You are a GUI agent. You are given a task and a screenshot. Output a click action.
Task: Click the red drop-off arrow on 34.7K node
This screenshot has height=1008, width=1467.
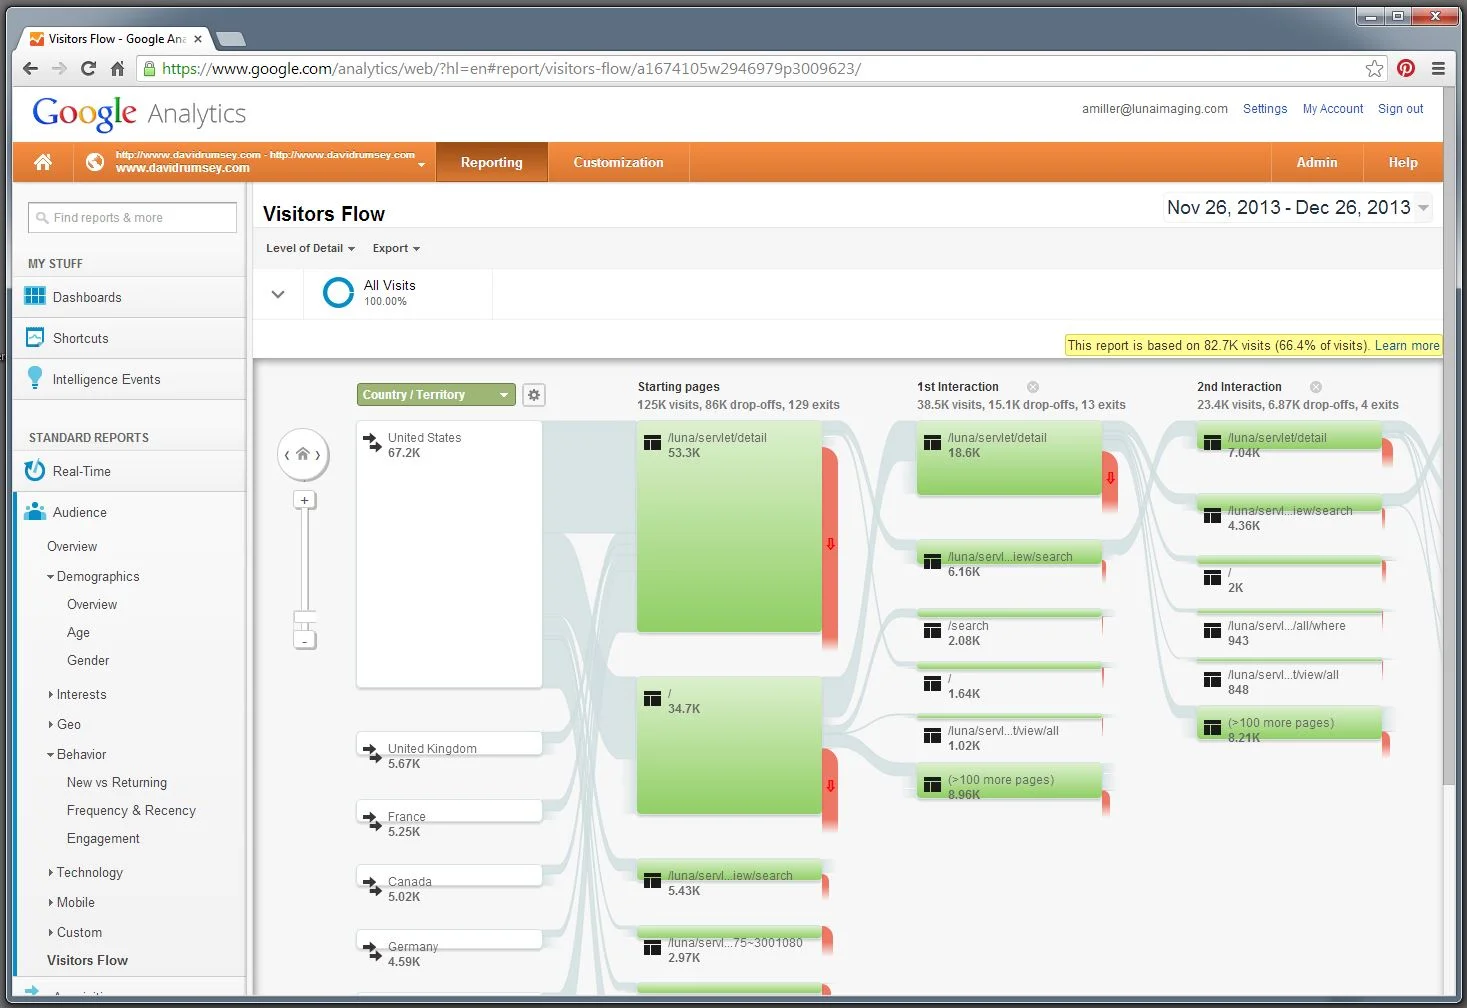tap(830, 786)
